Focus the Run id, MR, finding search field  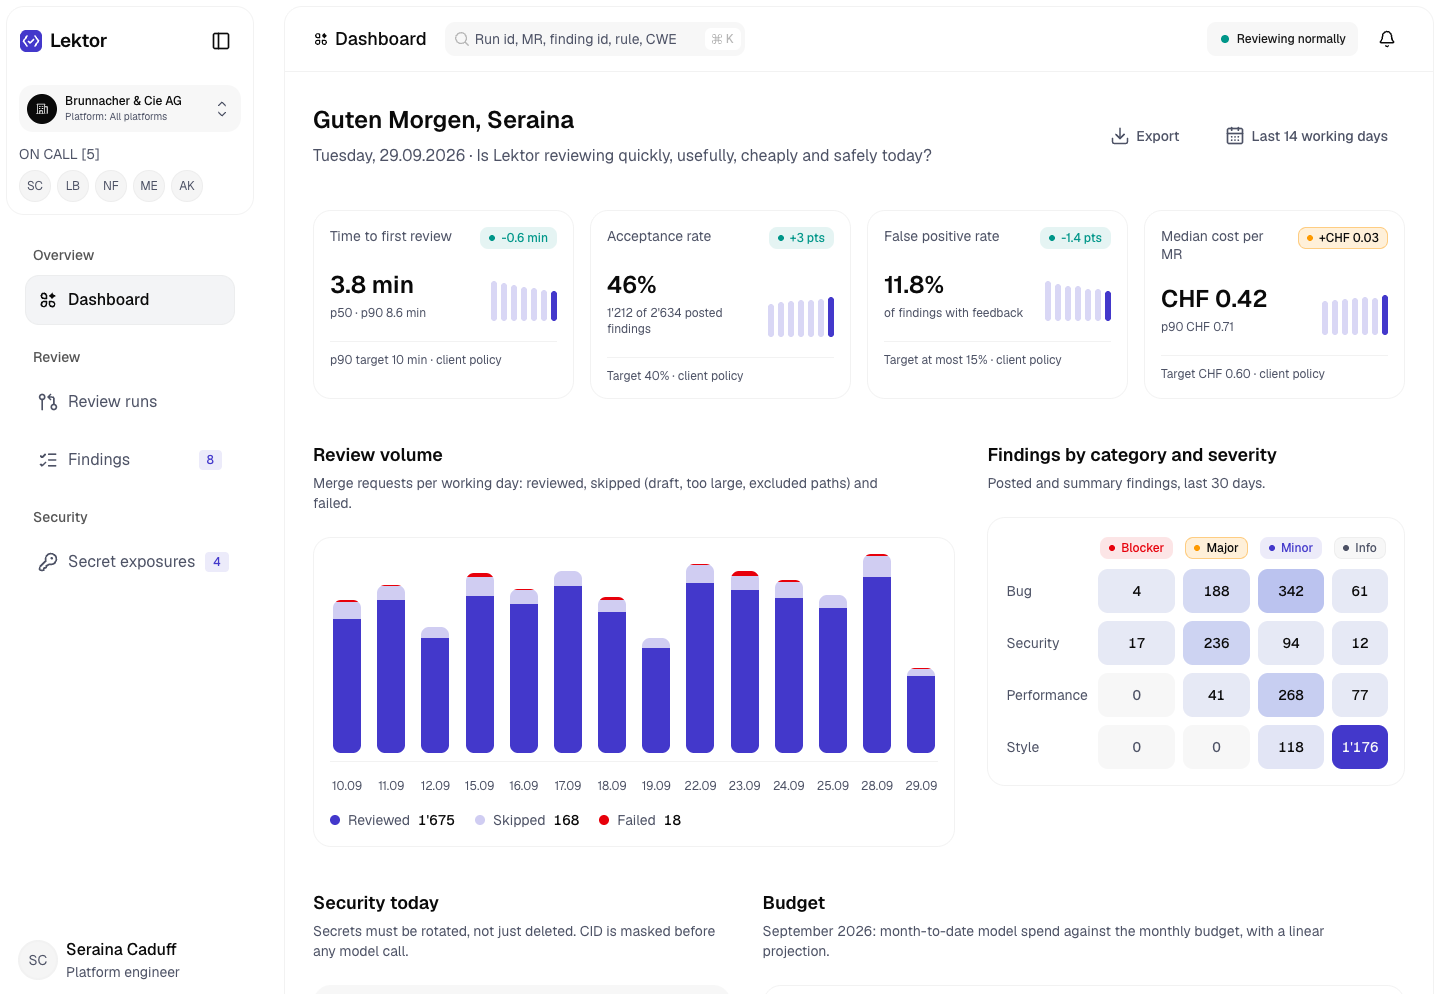point(595,39)
